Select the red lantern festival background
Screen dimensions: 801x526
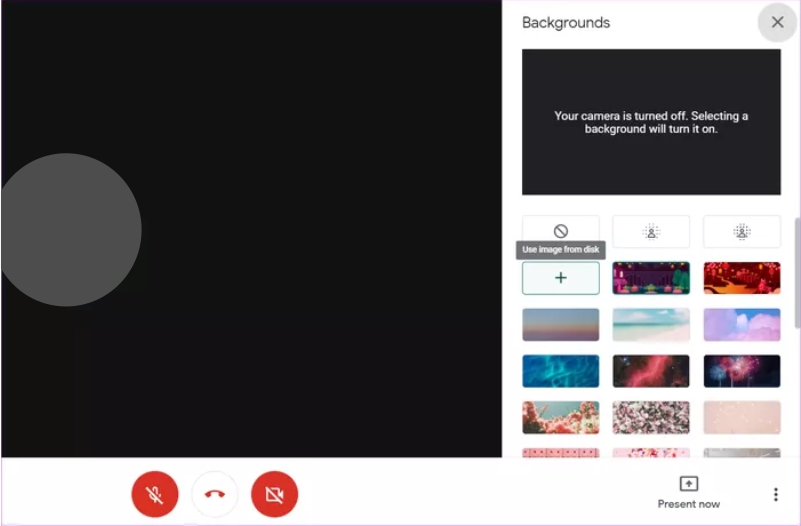click(x=742, y=278)
